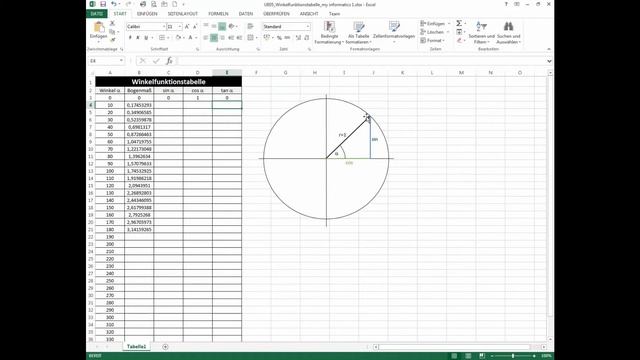Switch to the SEITENLAYOUT ribbon tab
The height and width of the screenshot is (360, 640).
click(x=182, y=13)
